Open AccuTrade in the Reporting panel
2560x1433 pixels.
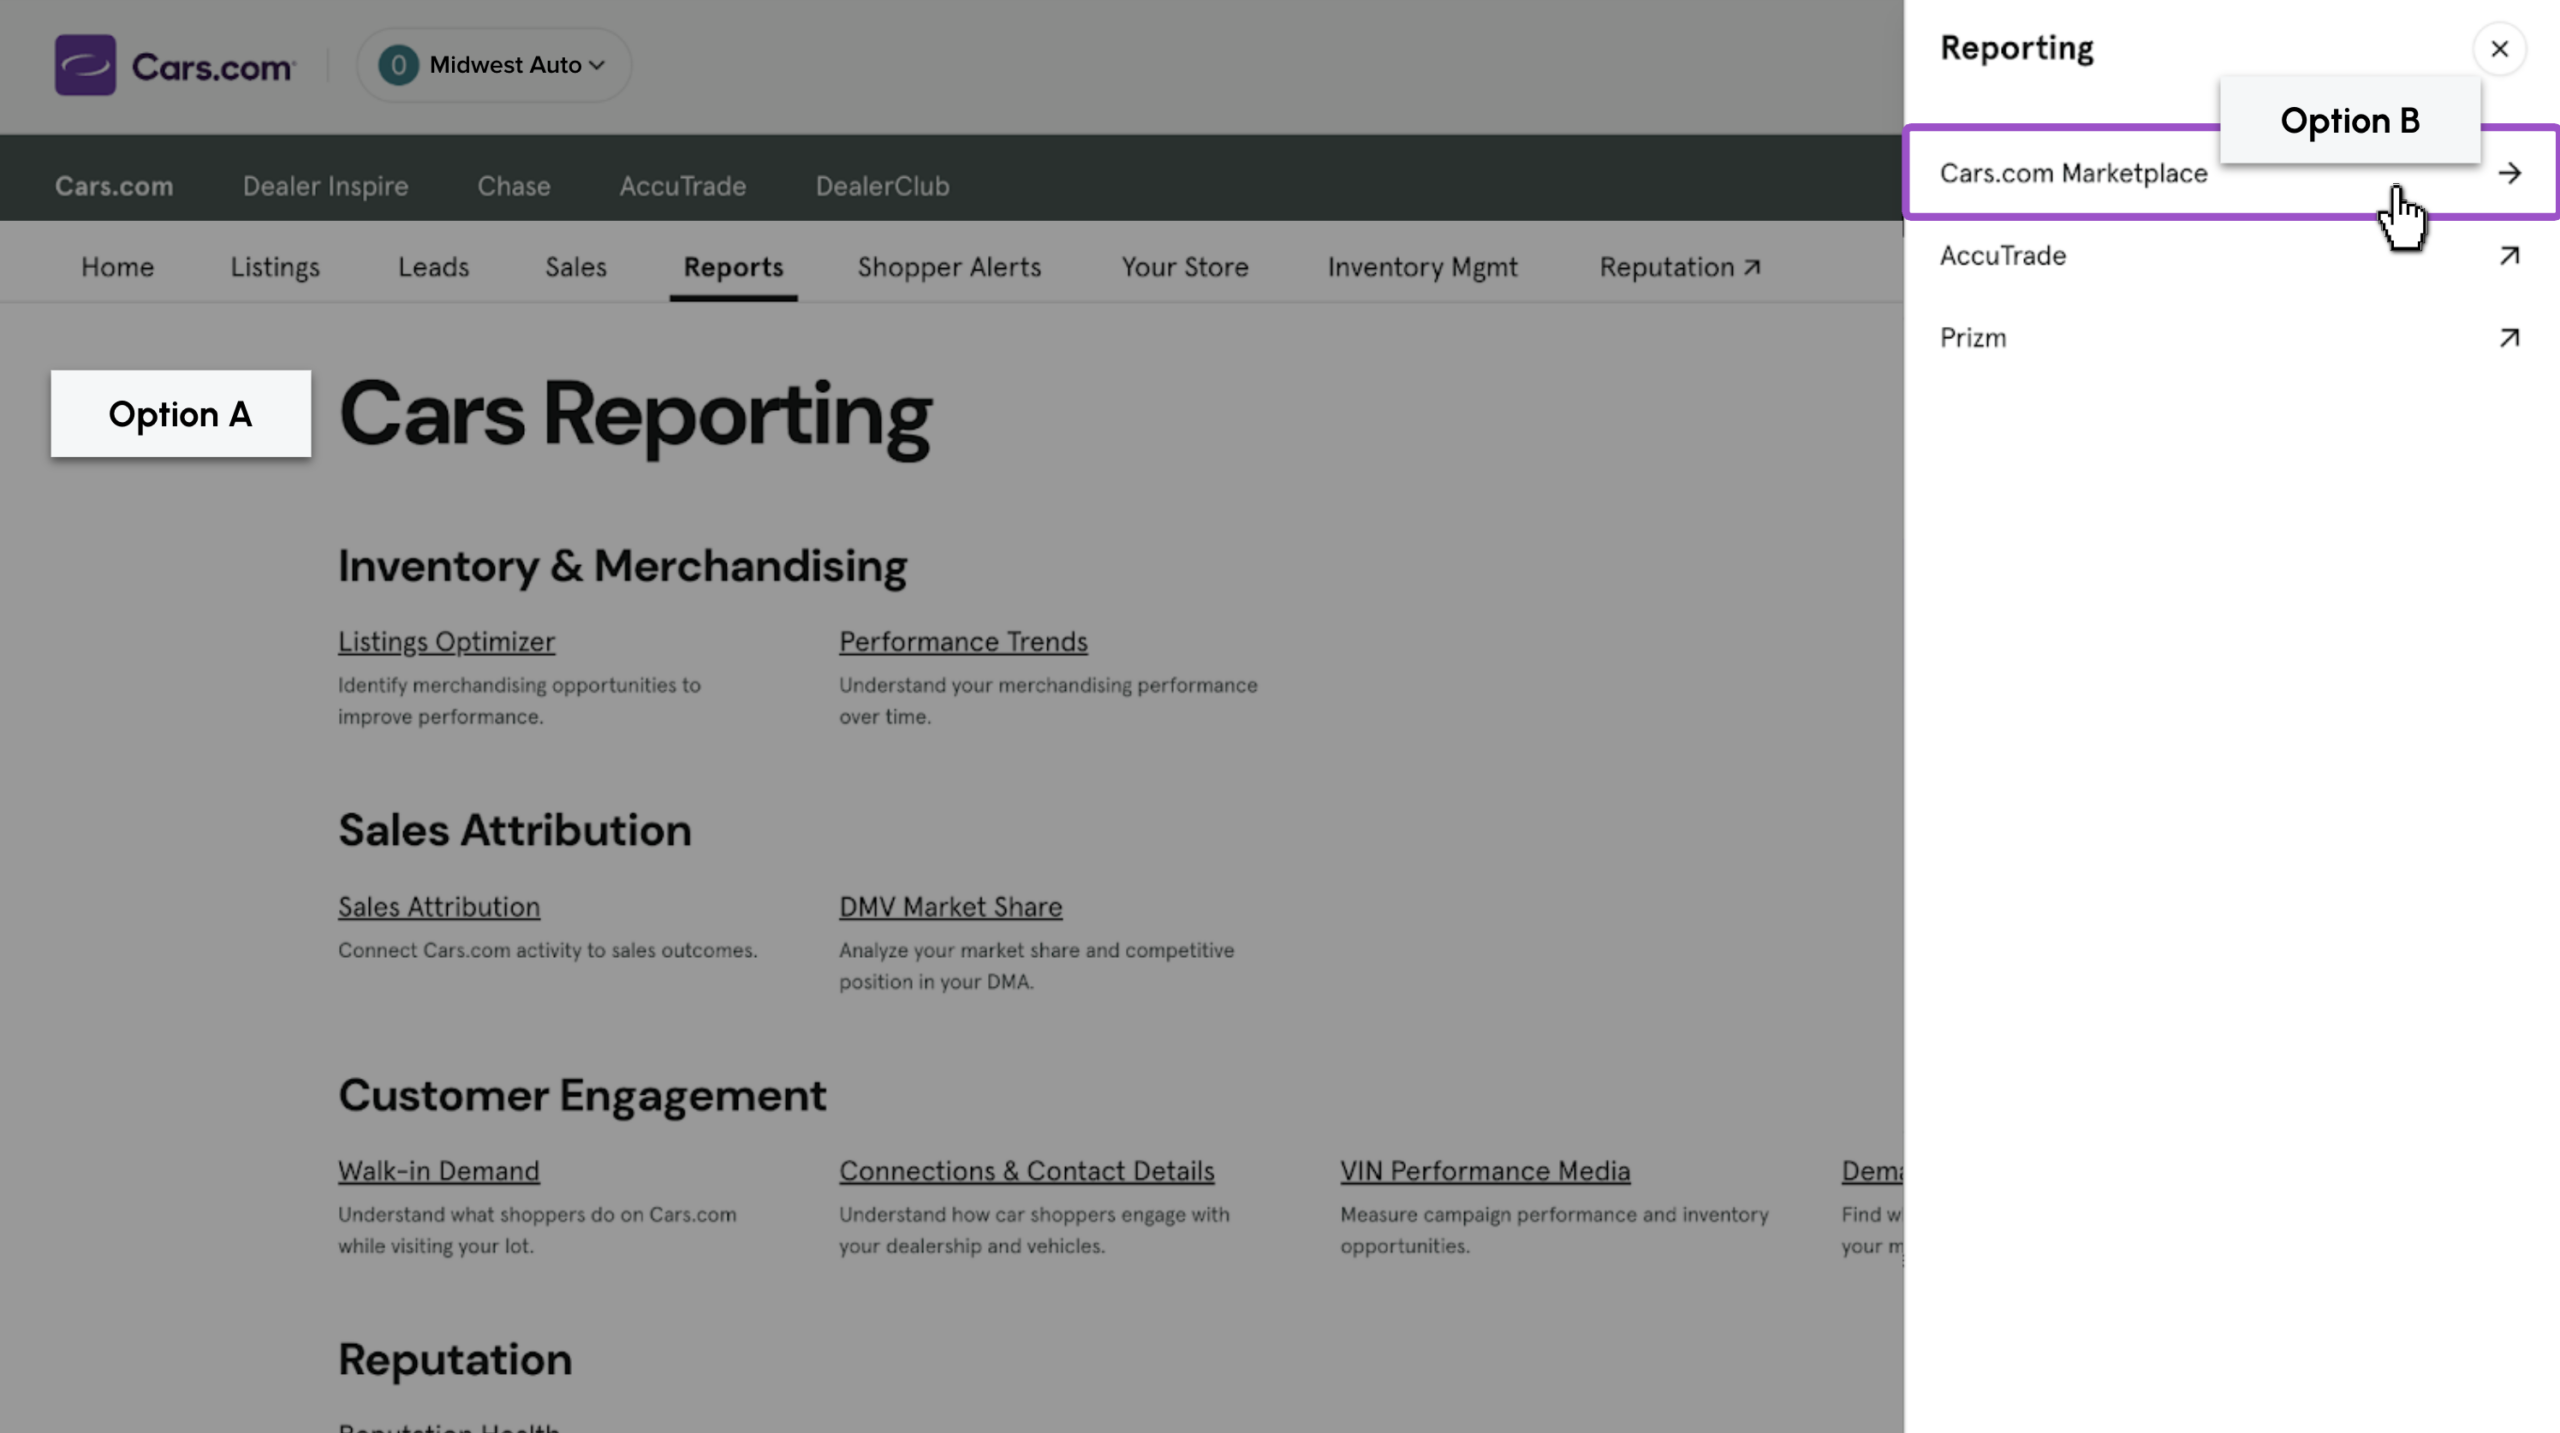pyautogui.click(x=2231, y=256)
